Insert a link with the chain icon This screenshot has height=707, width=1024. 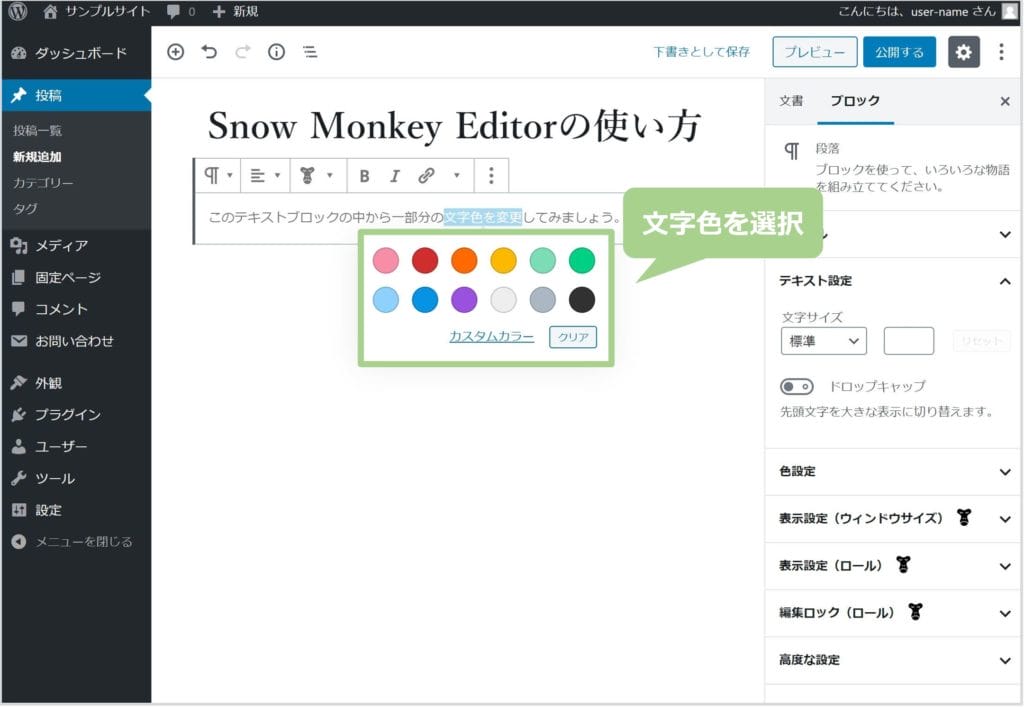(x=426, y=175)
